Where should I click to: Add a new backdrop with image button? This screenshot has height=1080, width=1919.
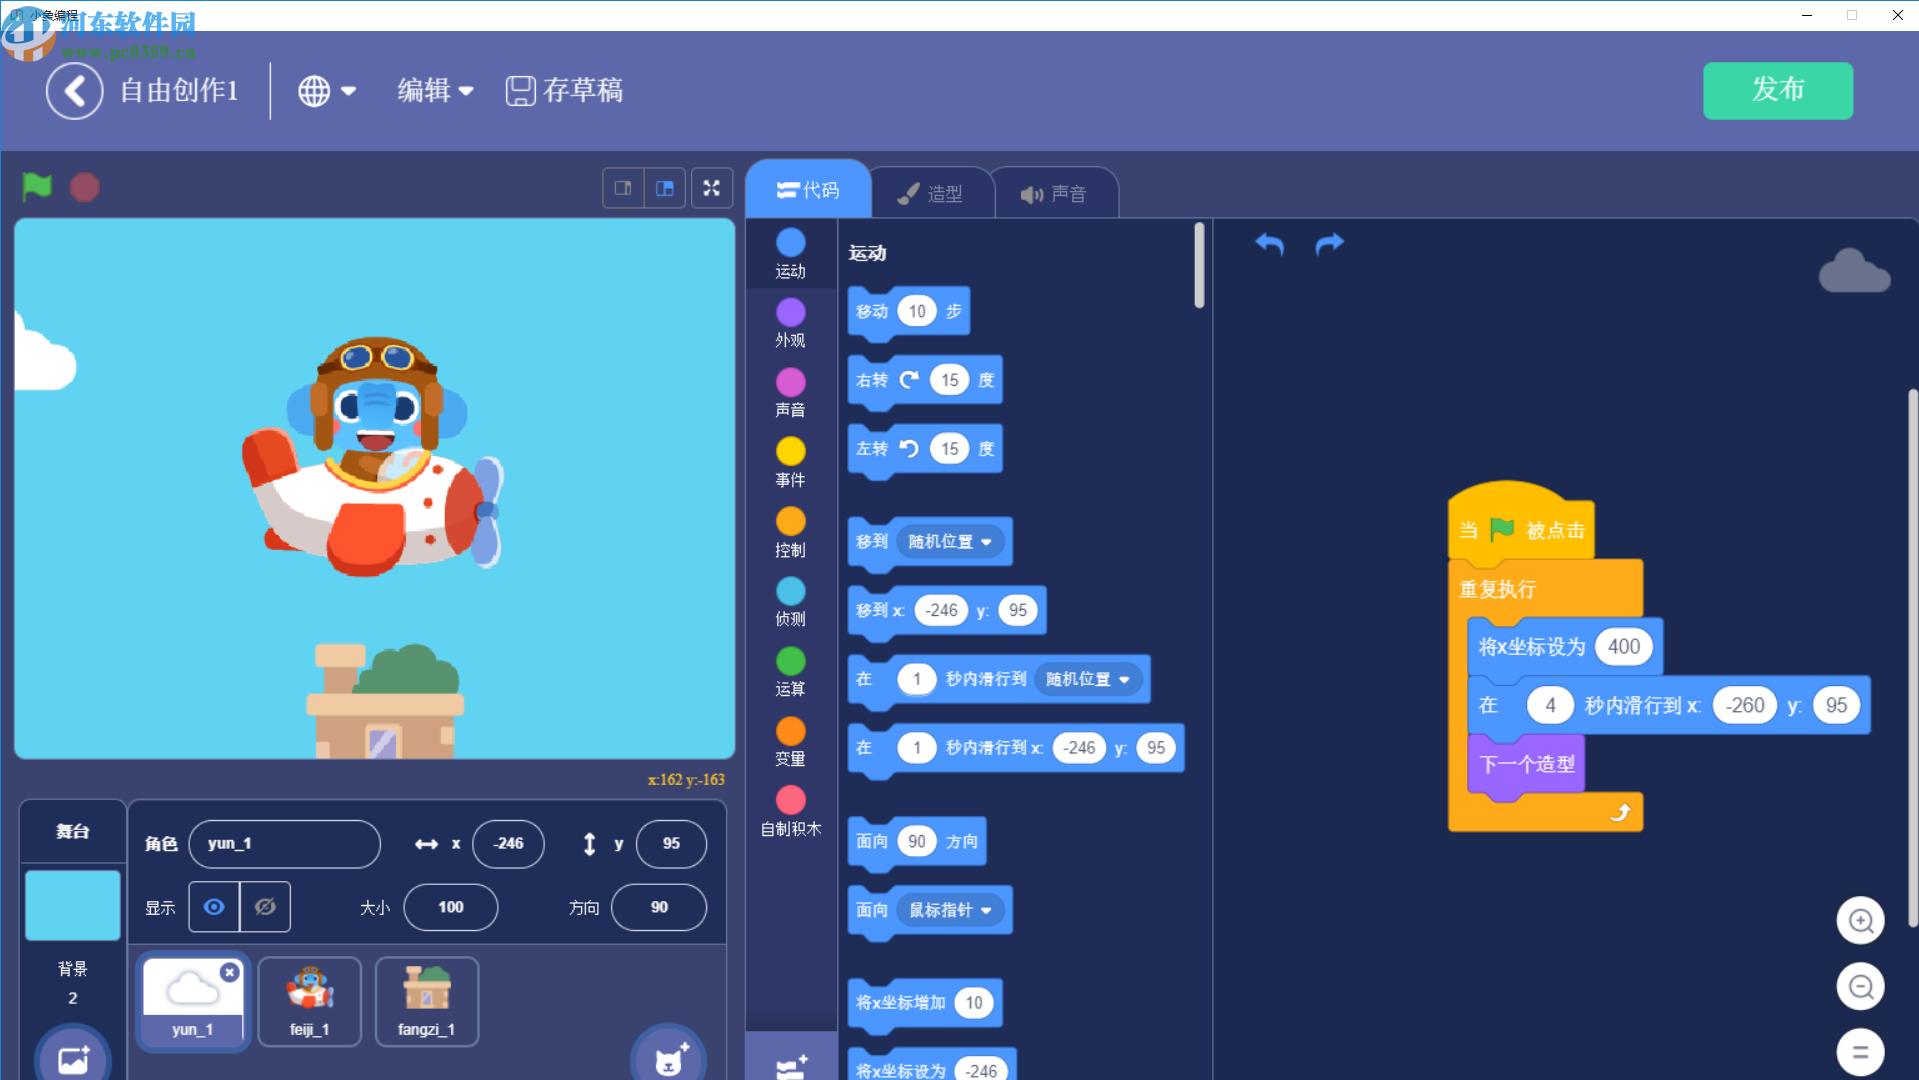tap(73, 1057)
